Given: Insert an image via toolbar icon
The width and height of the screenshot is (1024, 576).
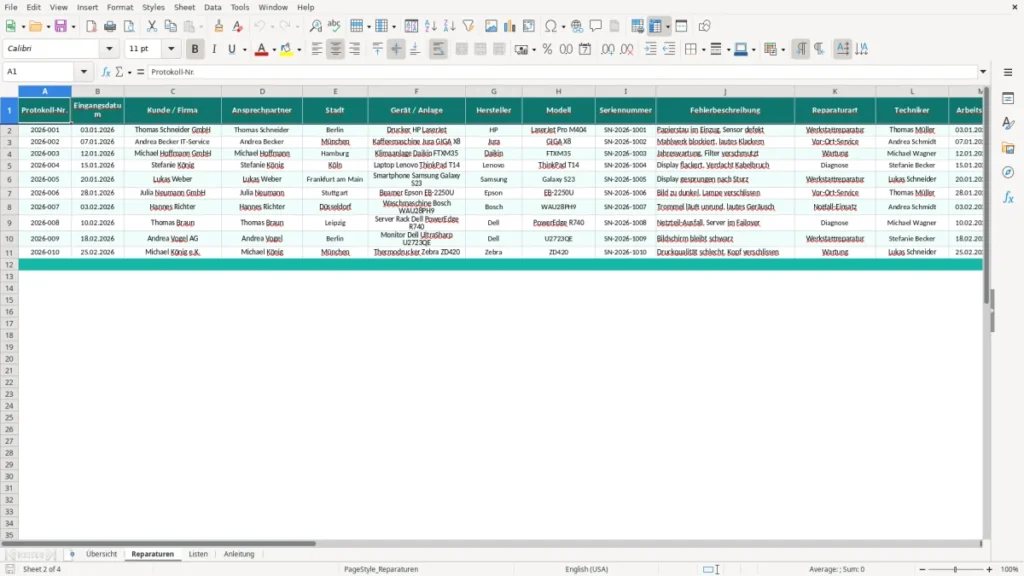Looking at the screenshot, I should 491,26.
